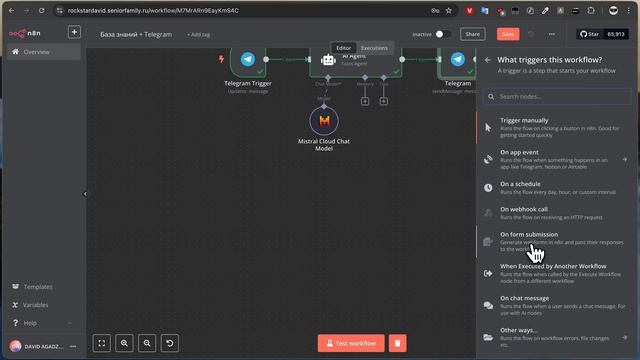
Task: Zoom in on the canvas
Action: click(124, 343)
